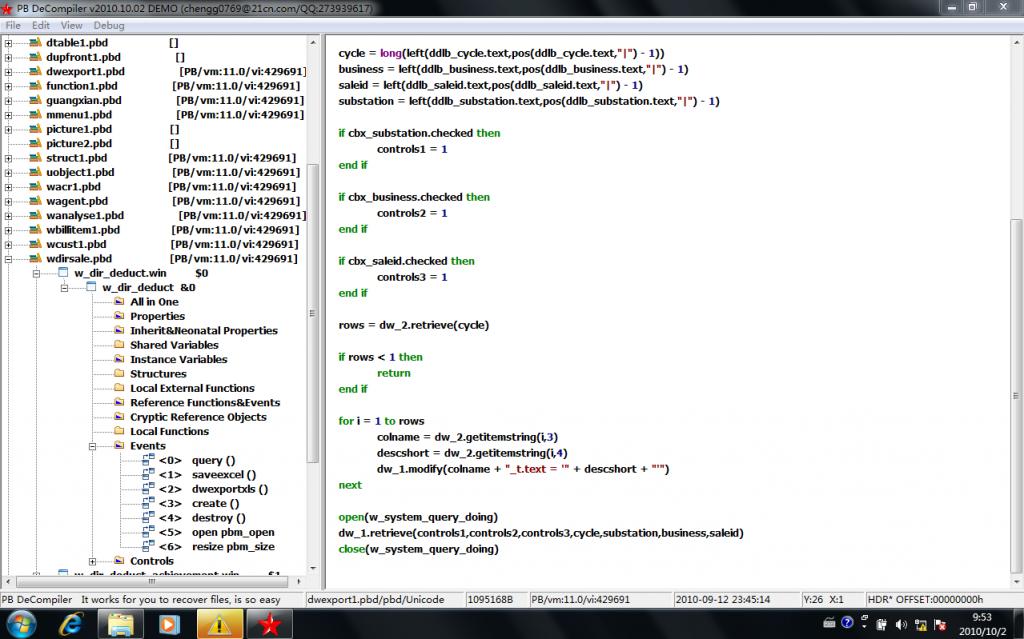The height and width of the screenshot is (639, 1024).
Task: Click the Instance Variables folder icon
Action: point(120,359)
